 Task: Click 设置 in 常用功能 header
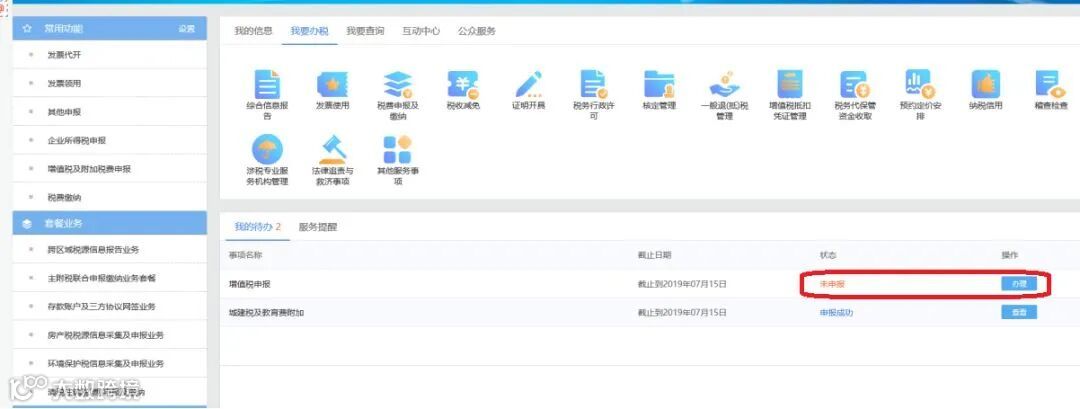point(187,29)
